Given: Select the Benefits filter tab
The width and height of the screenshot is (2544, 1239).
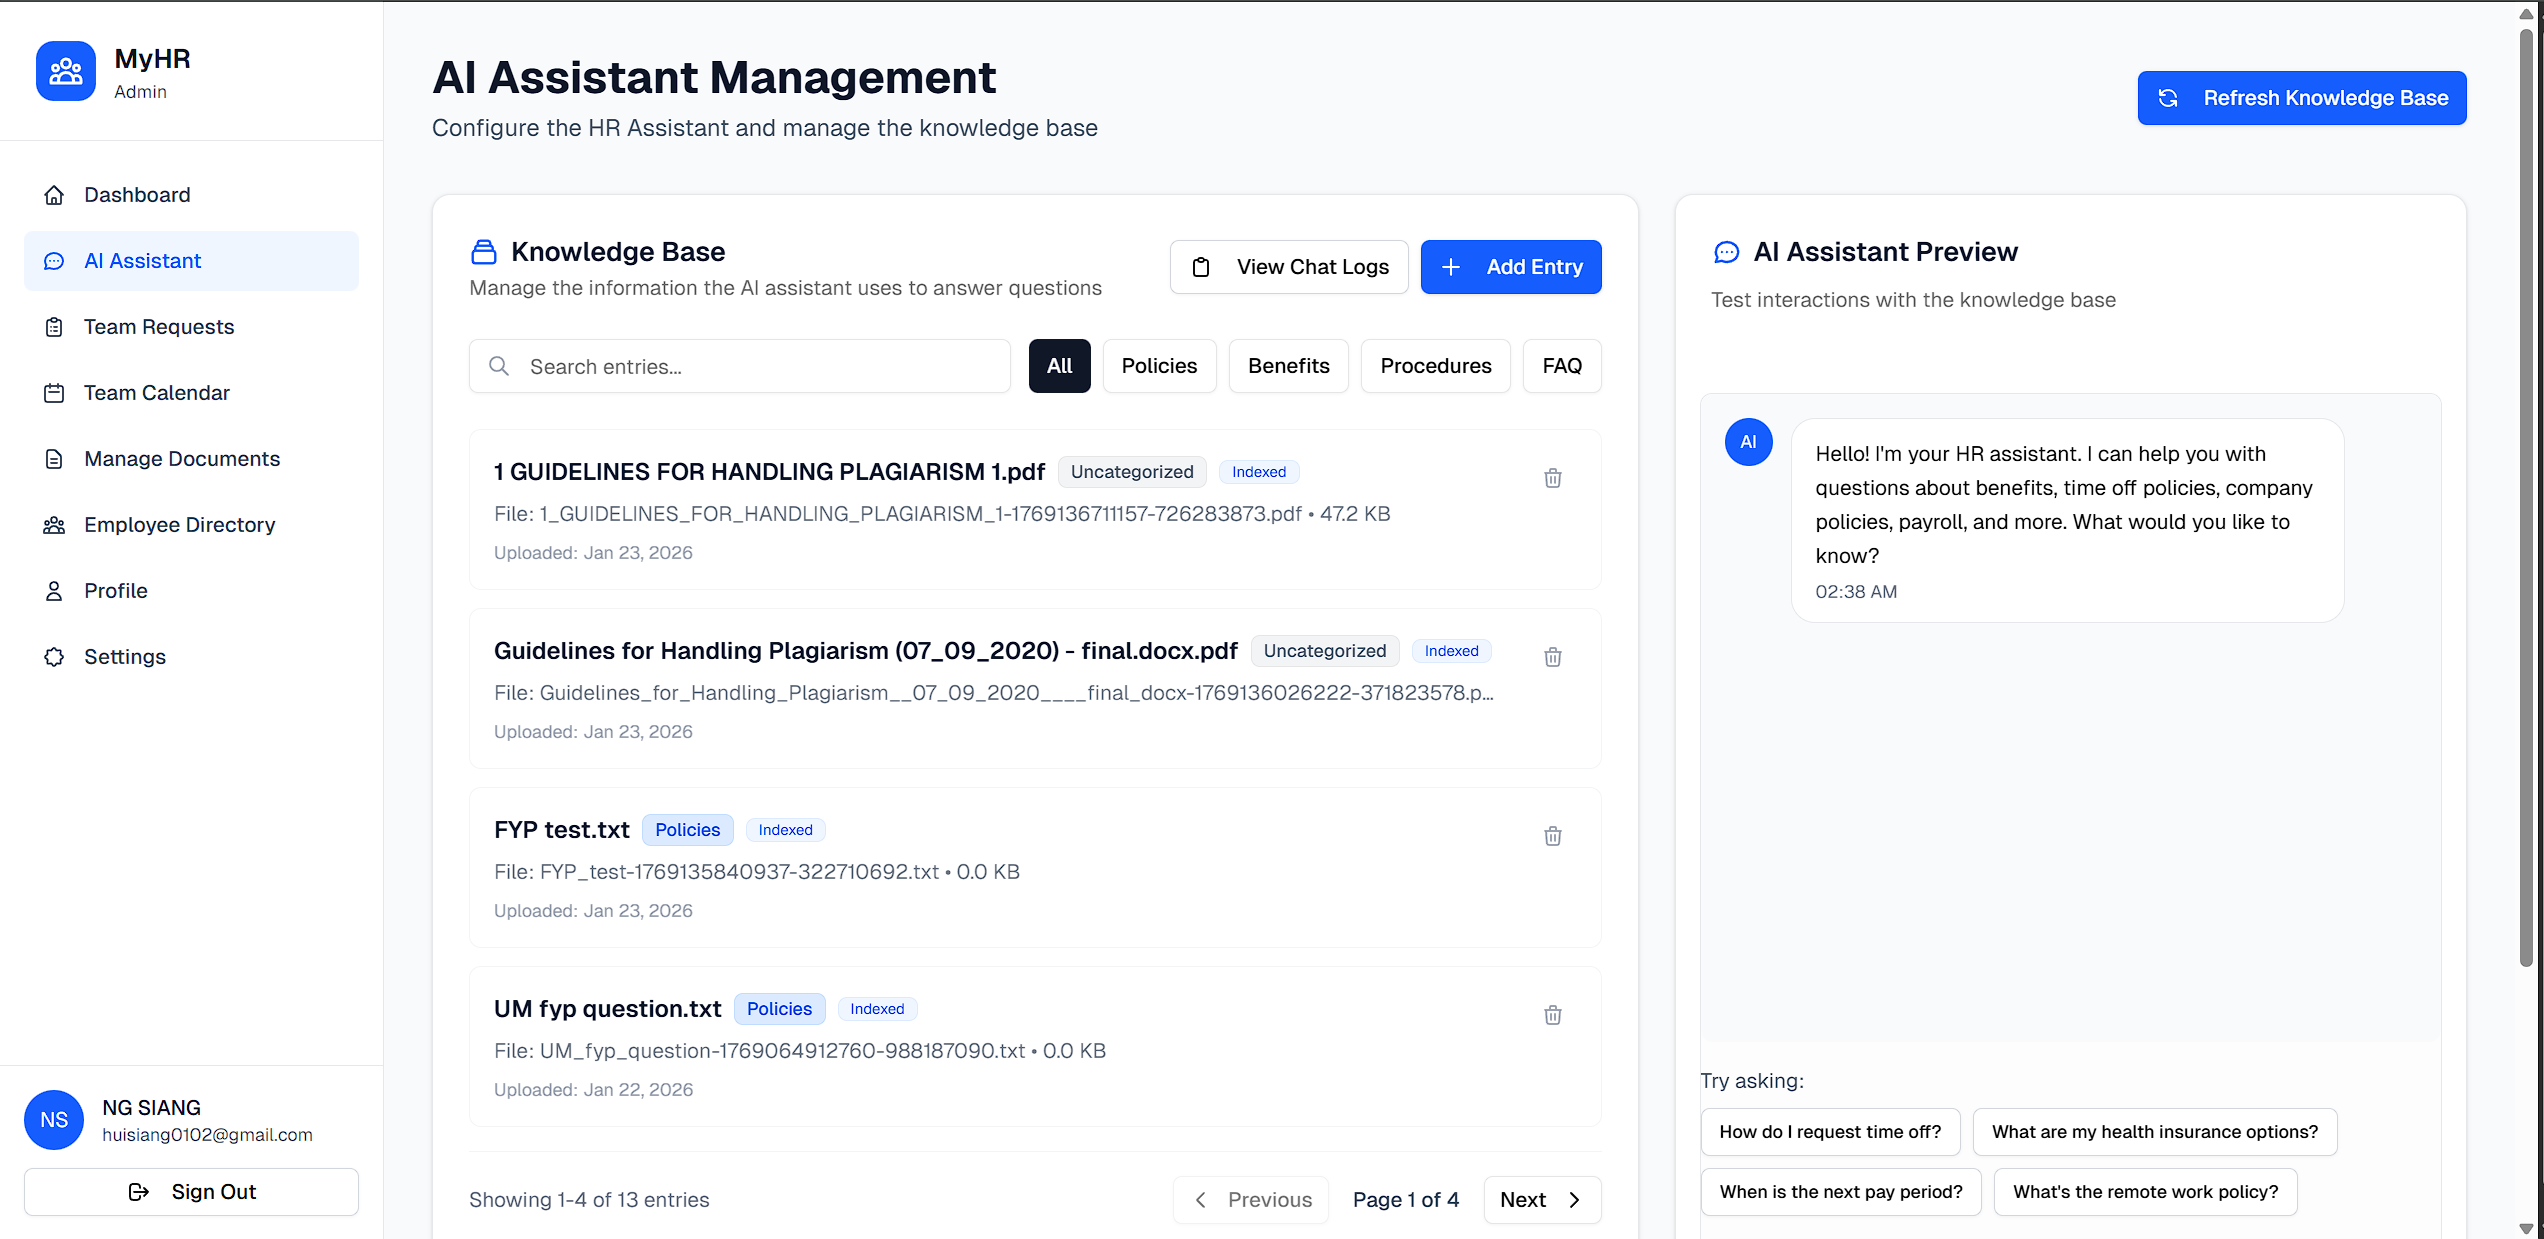Looking at the screenshot, I should [x=1288, y=366].
